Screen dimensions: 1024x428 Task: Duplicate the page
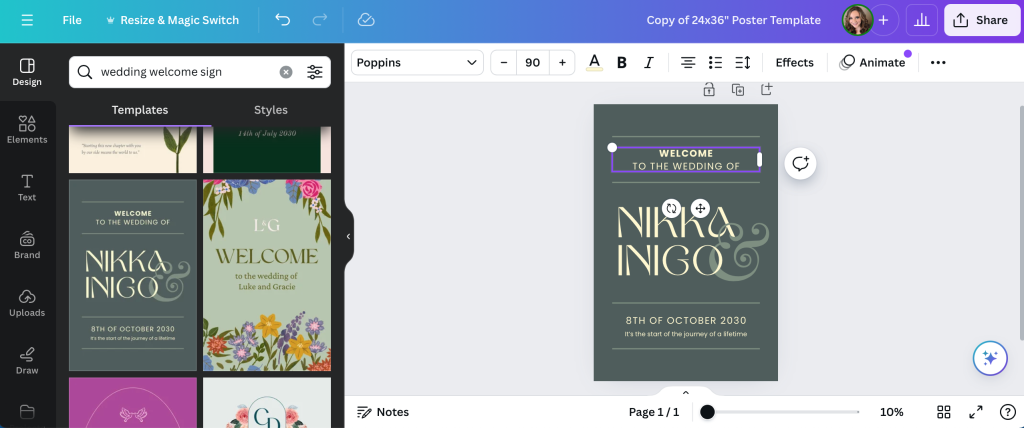[738, 90]
